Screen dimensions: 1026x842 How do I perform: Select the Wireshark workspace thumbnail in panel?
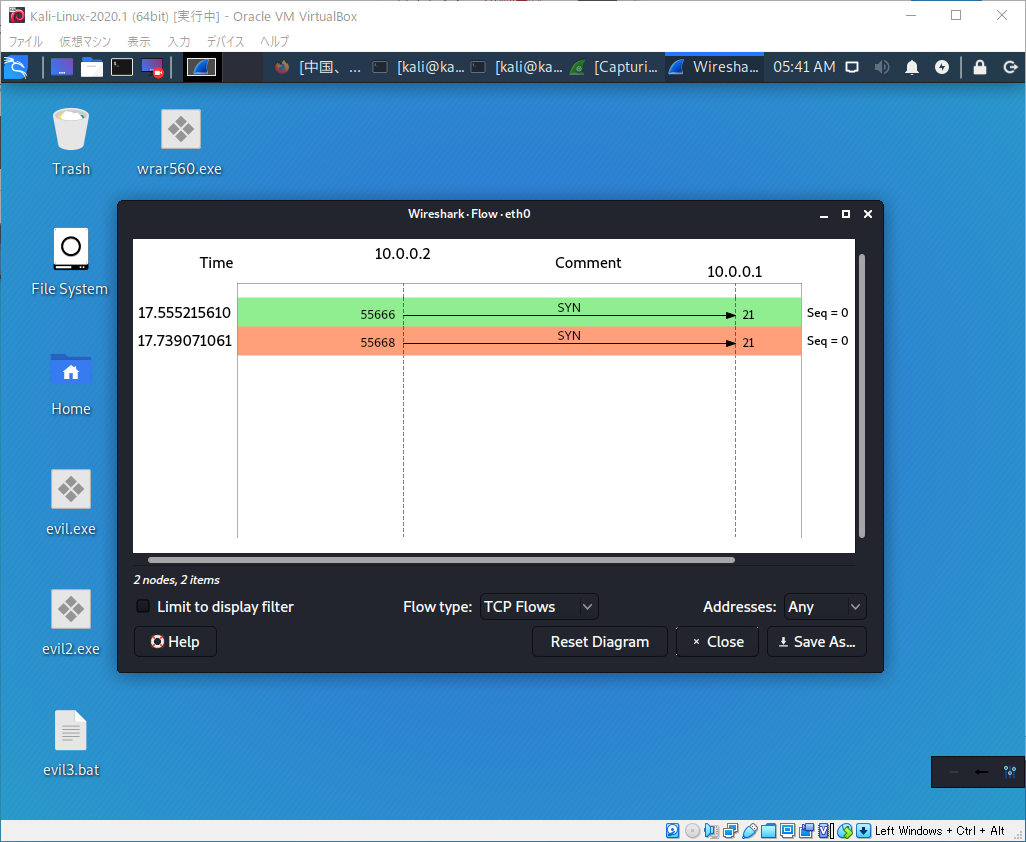[x=201, y=67]
